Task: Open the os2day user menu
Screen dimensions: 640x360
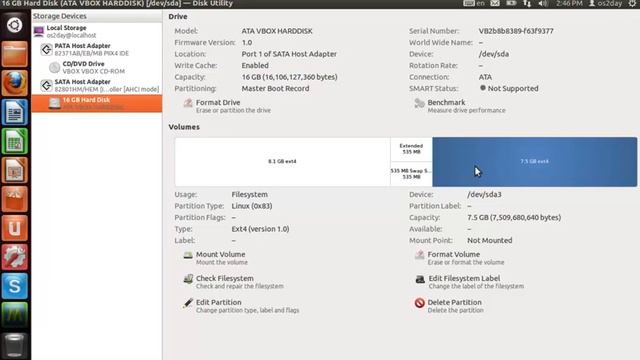Action: tap(605, 4)
